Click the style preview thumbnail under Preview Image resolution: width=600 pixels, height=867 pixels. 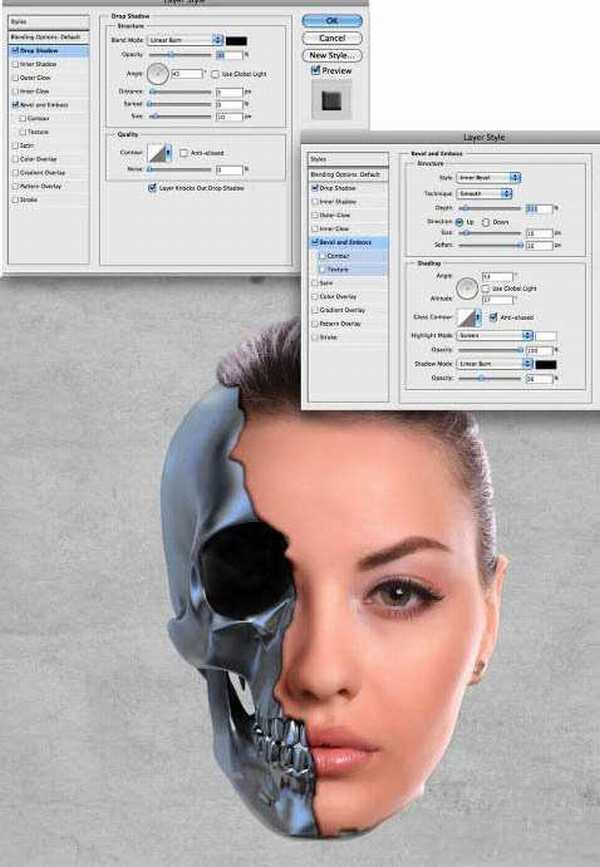[x=331, y=100]
